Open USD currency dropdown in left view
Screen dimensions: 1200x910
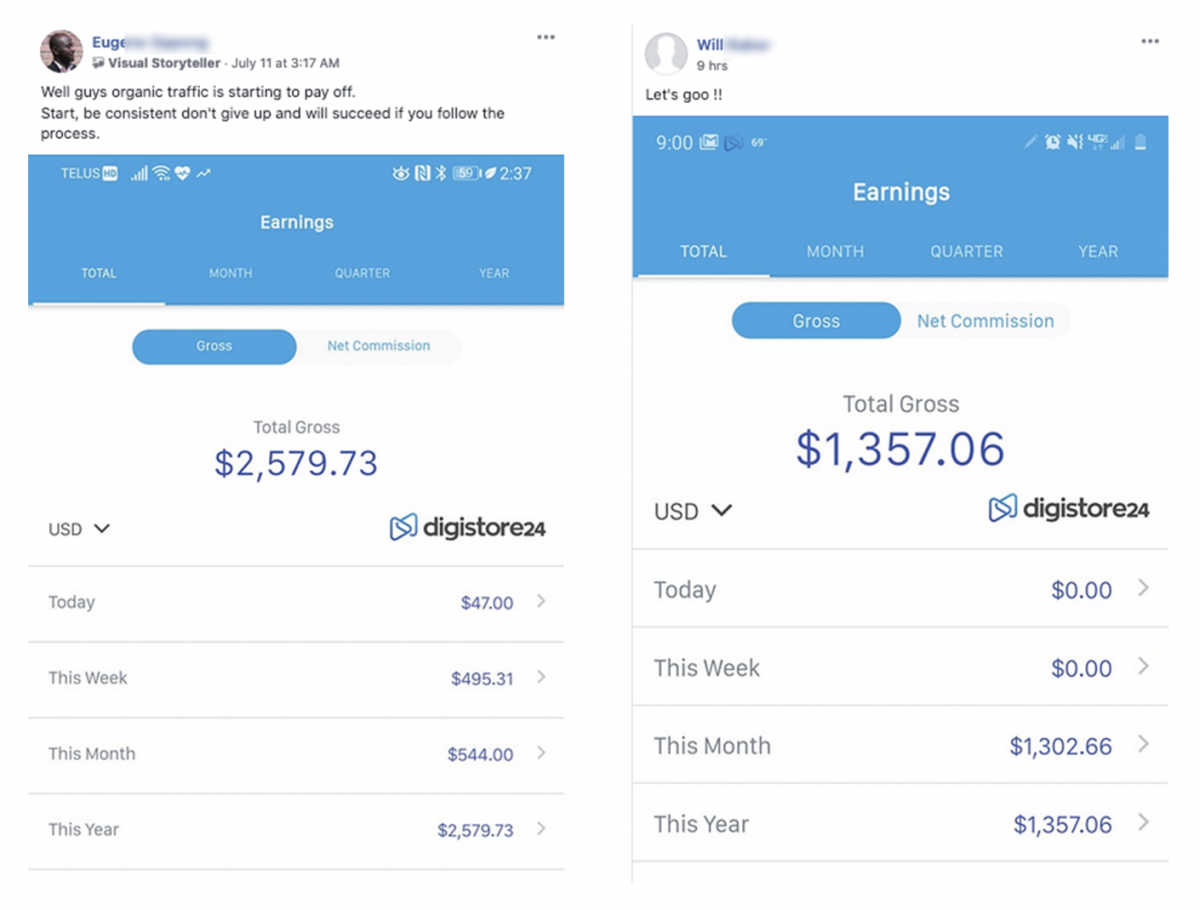(x=79, y=528)
